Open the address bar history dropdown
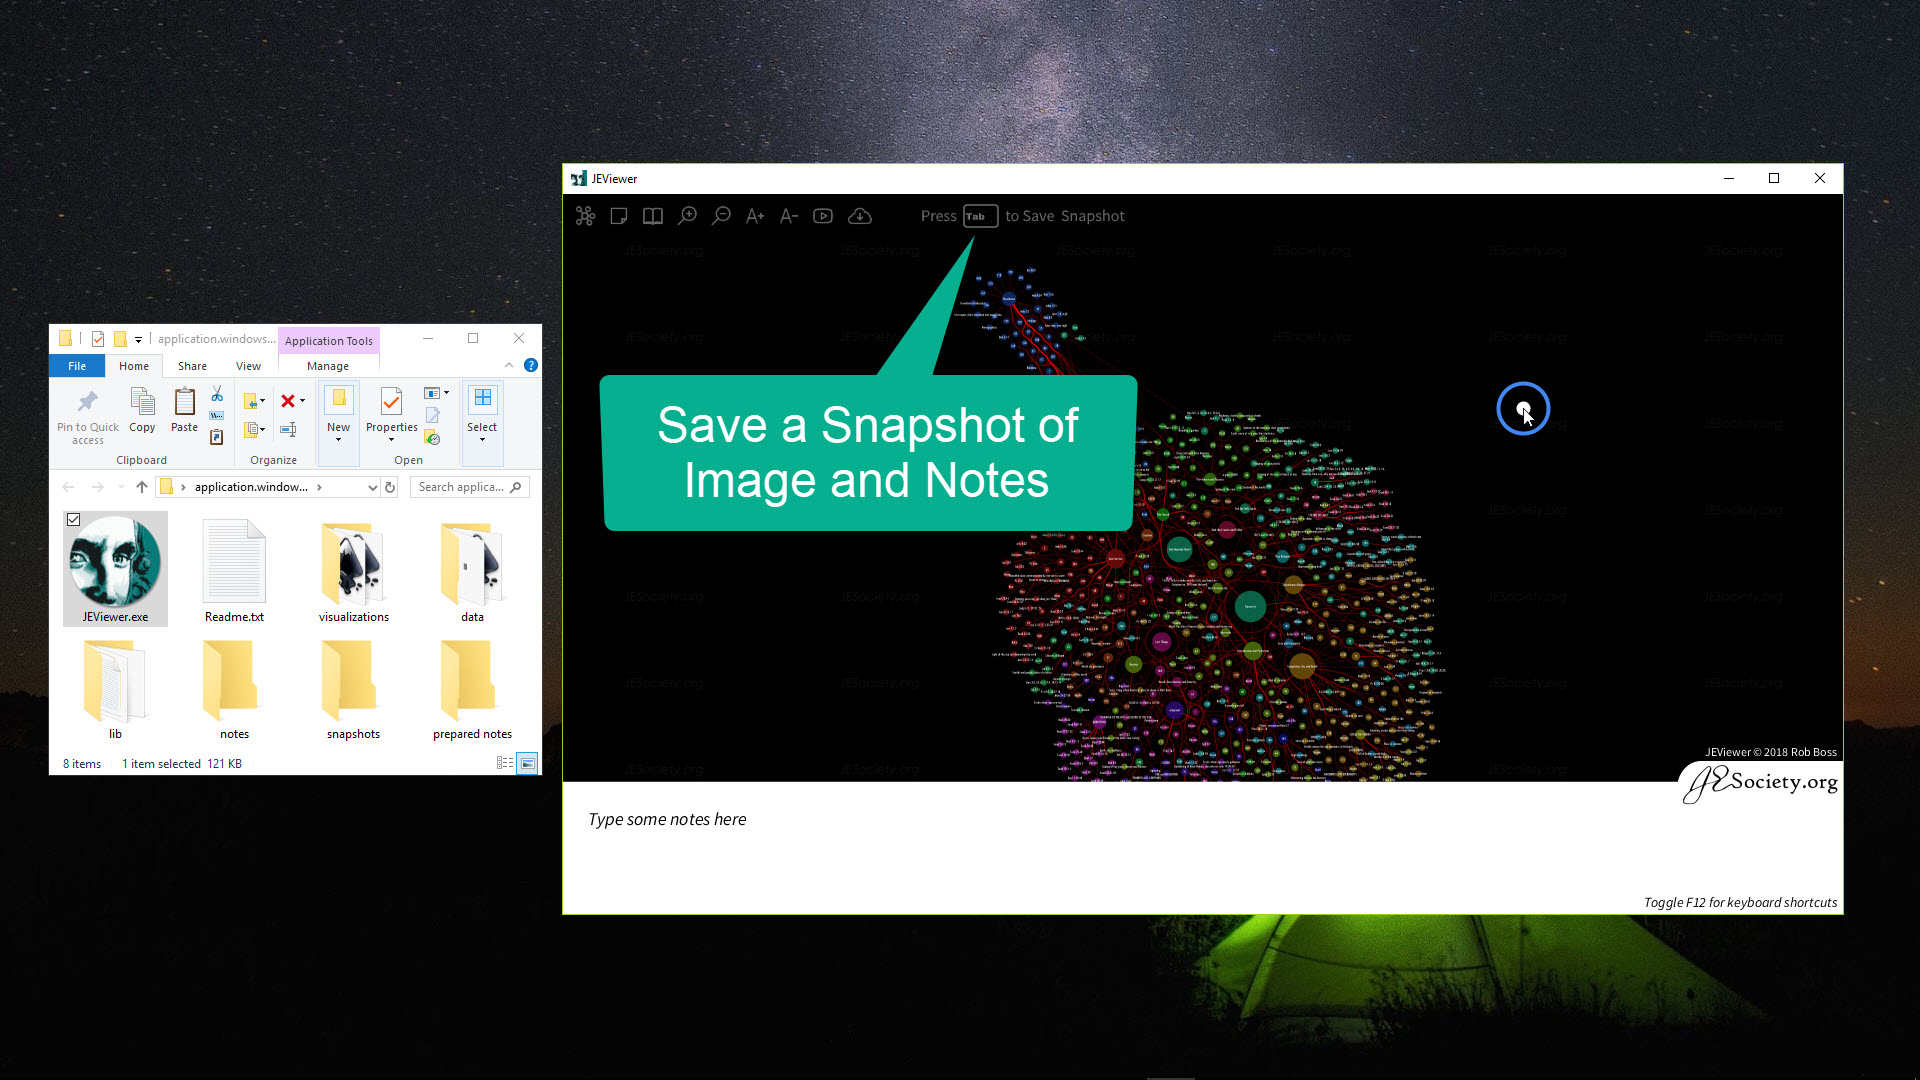Screen dimensions: 1920x1080 tap(372, 487)
